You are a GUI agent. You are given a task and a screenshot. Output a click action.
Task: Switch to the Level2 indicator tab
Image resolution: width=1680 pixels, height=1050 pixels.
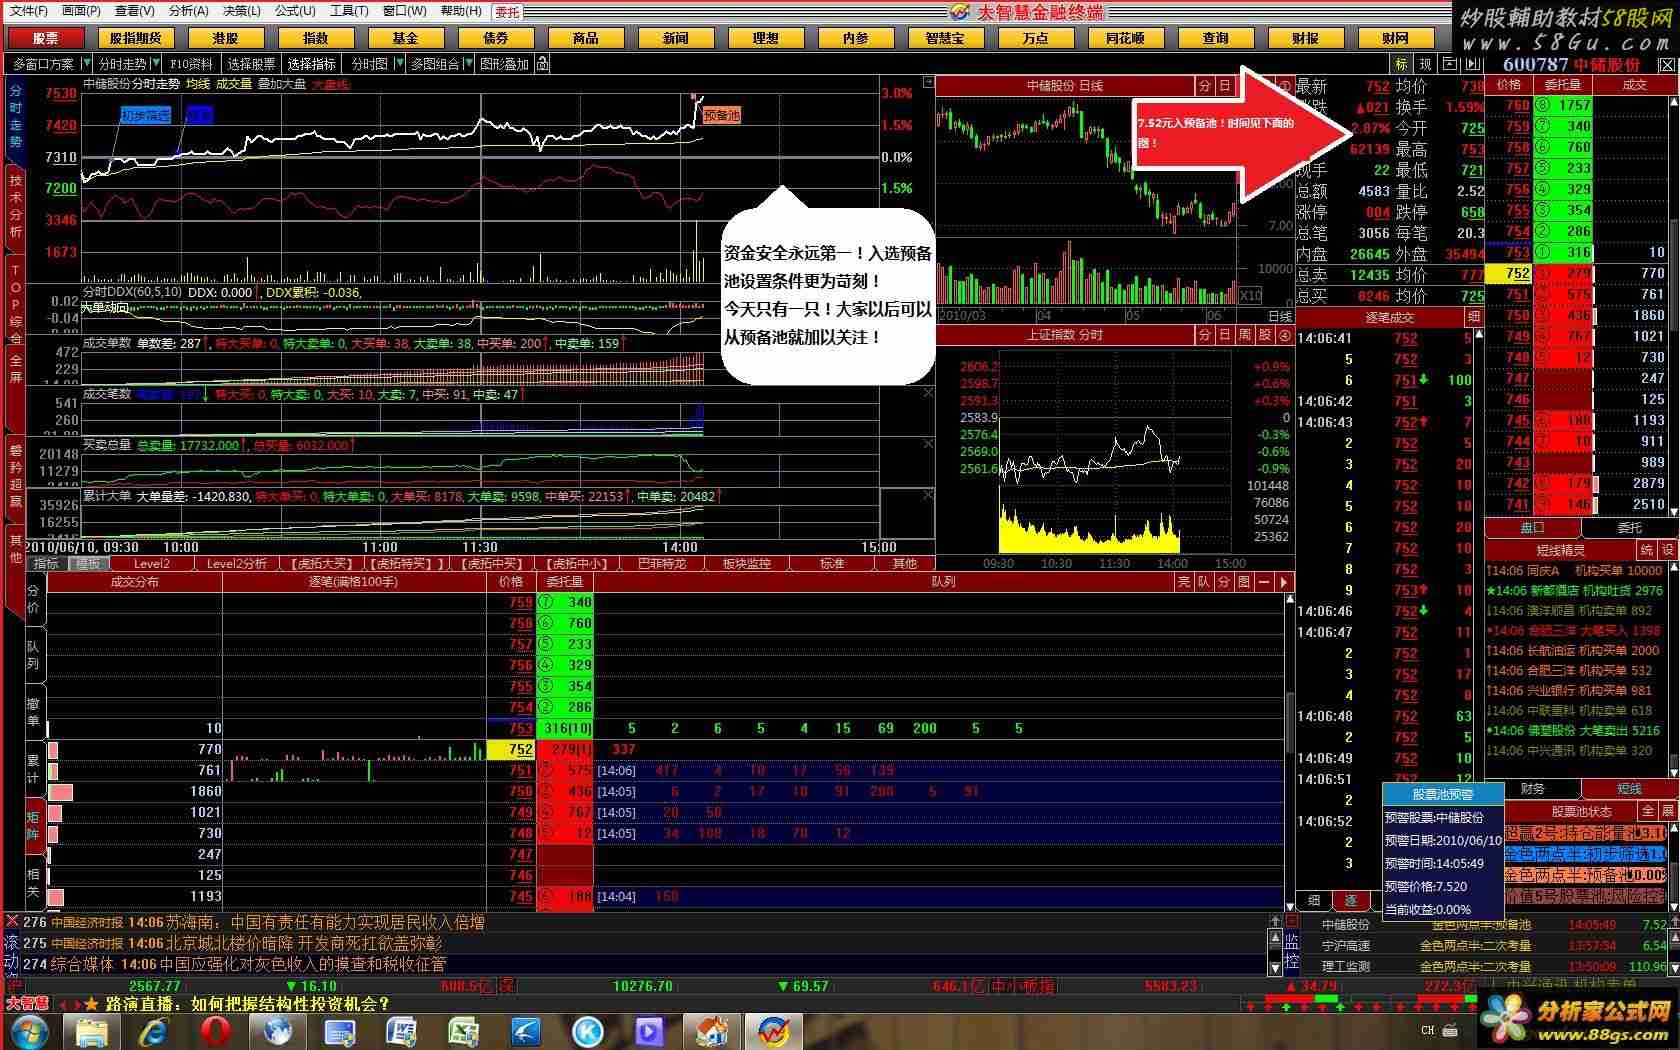pyautogui.click(x=152, y=564)
